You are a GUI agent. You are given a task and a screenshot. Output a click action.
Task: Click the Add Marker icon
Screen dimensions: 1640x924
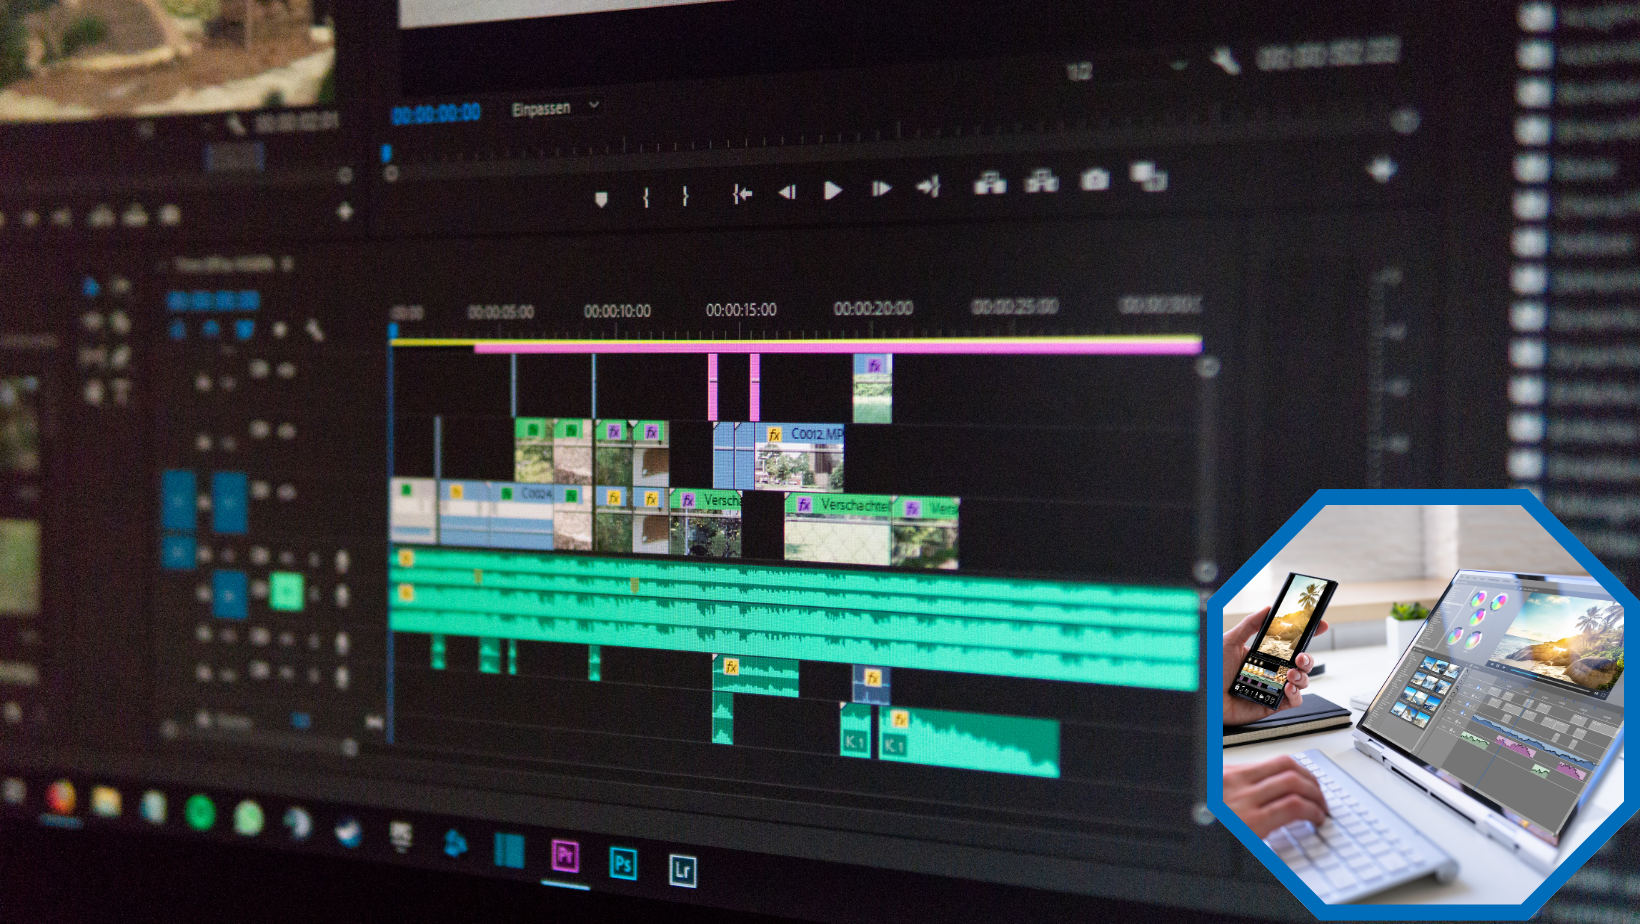601,199
